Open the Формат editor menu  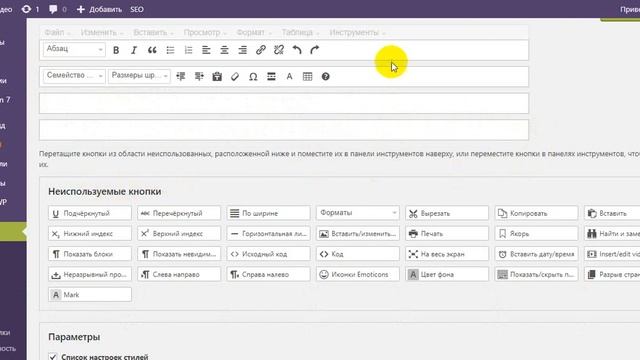(x=254, y=32)
